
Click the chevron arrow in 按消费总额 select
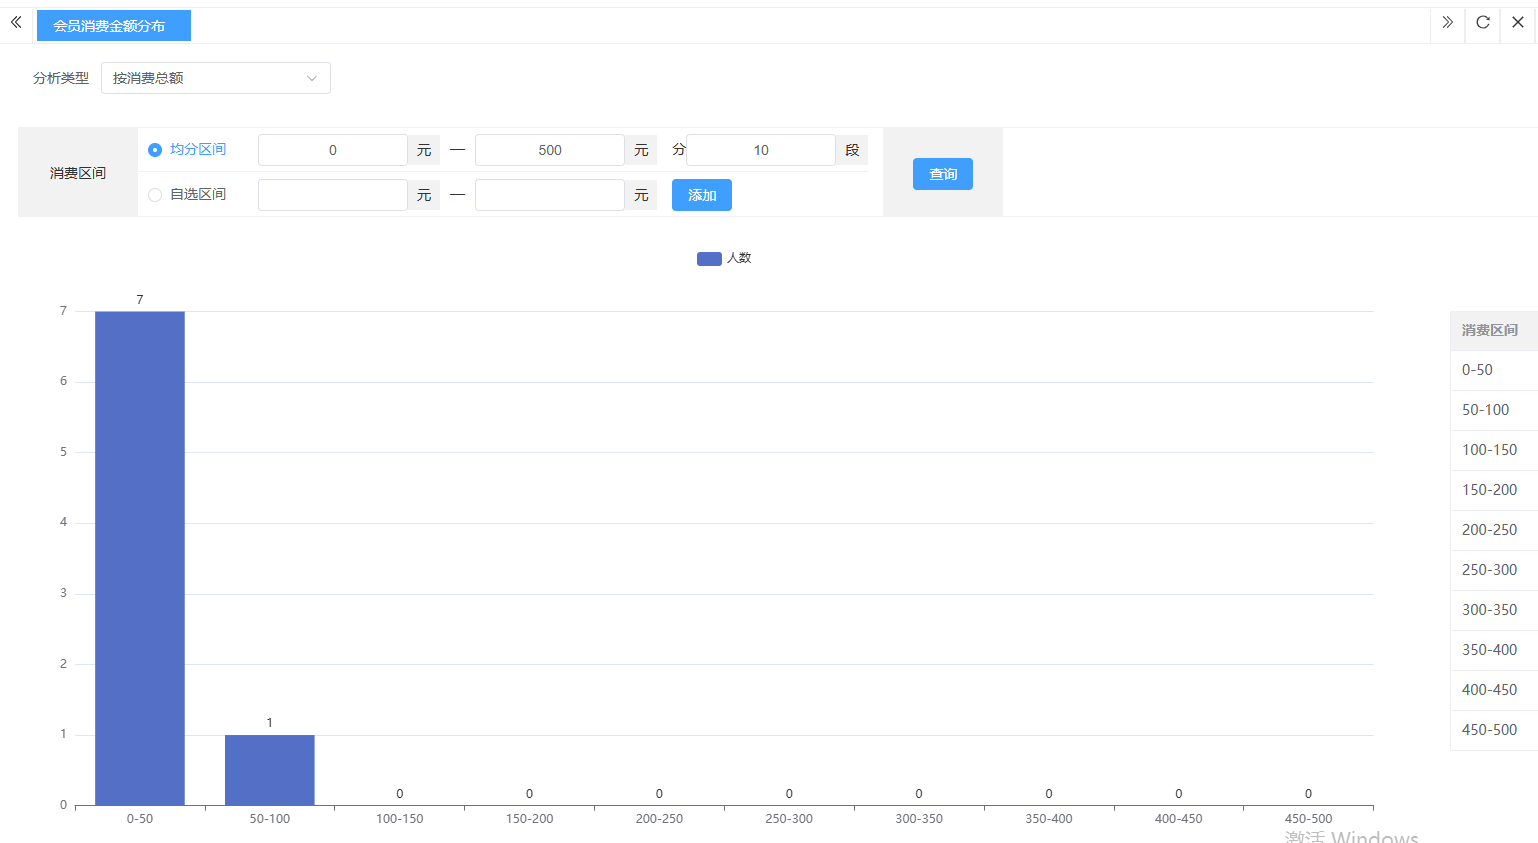point(312,78)
